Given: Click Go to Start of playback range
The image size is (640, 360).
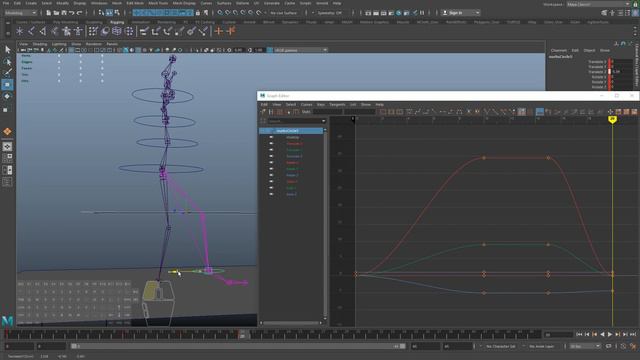Looking at the screenshot, I should [x=579, y=334].
